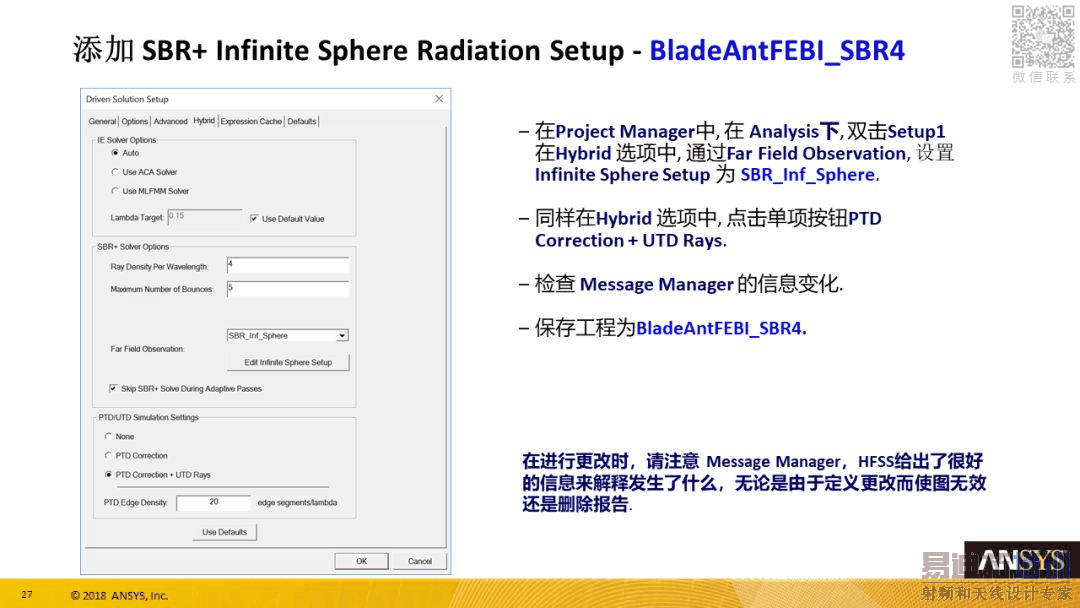Click the Lambda Target field
Image resolution: width=1080 pixels, height=608 pixels.
[x=205, y=217]
